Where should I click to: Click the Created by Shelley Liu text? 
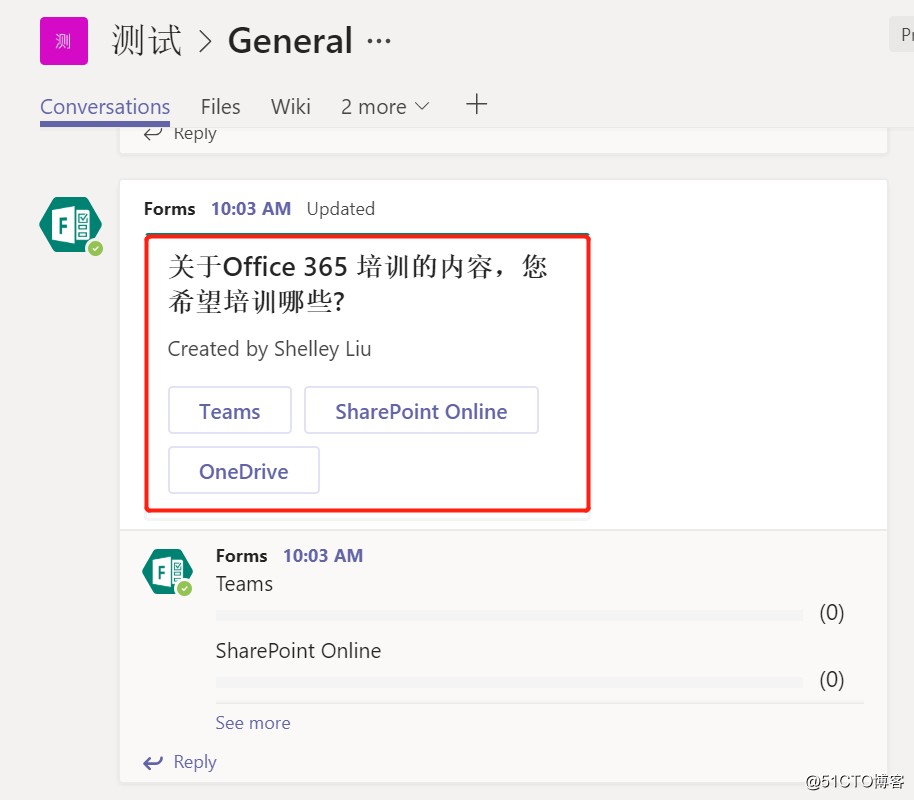269,349
